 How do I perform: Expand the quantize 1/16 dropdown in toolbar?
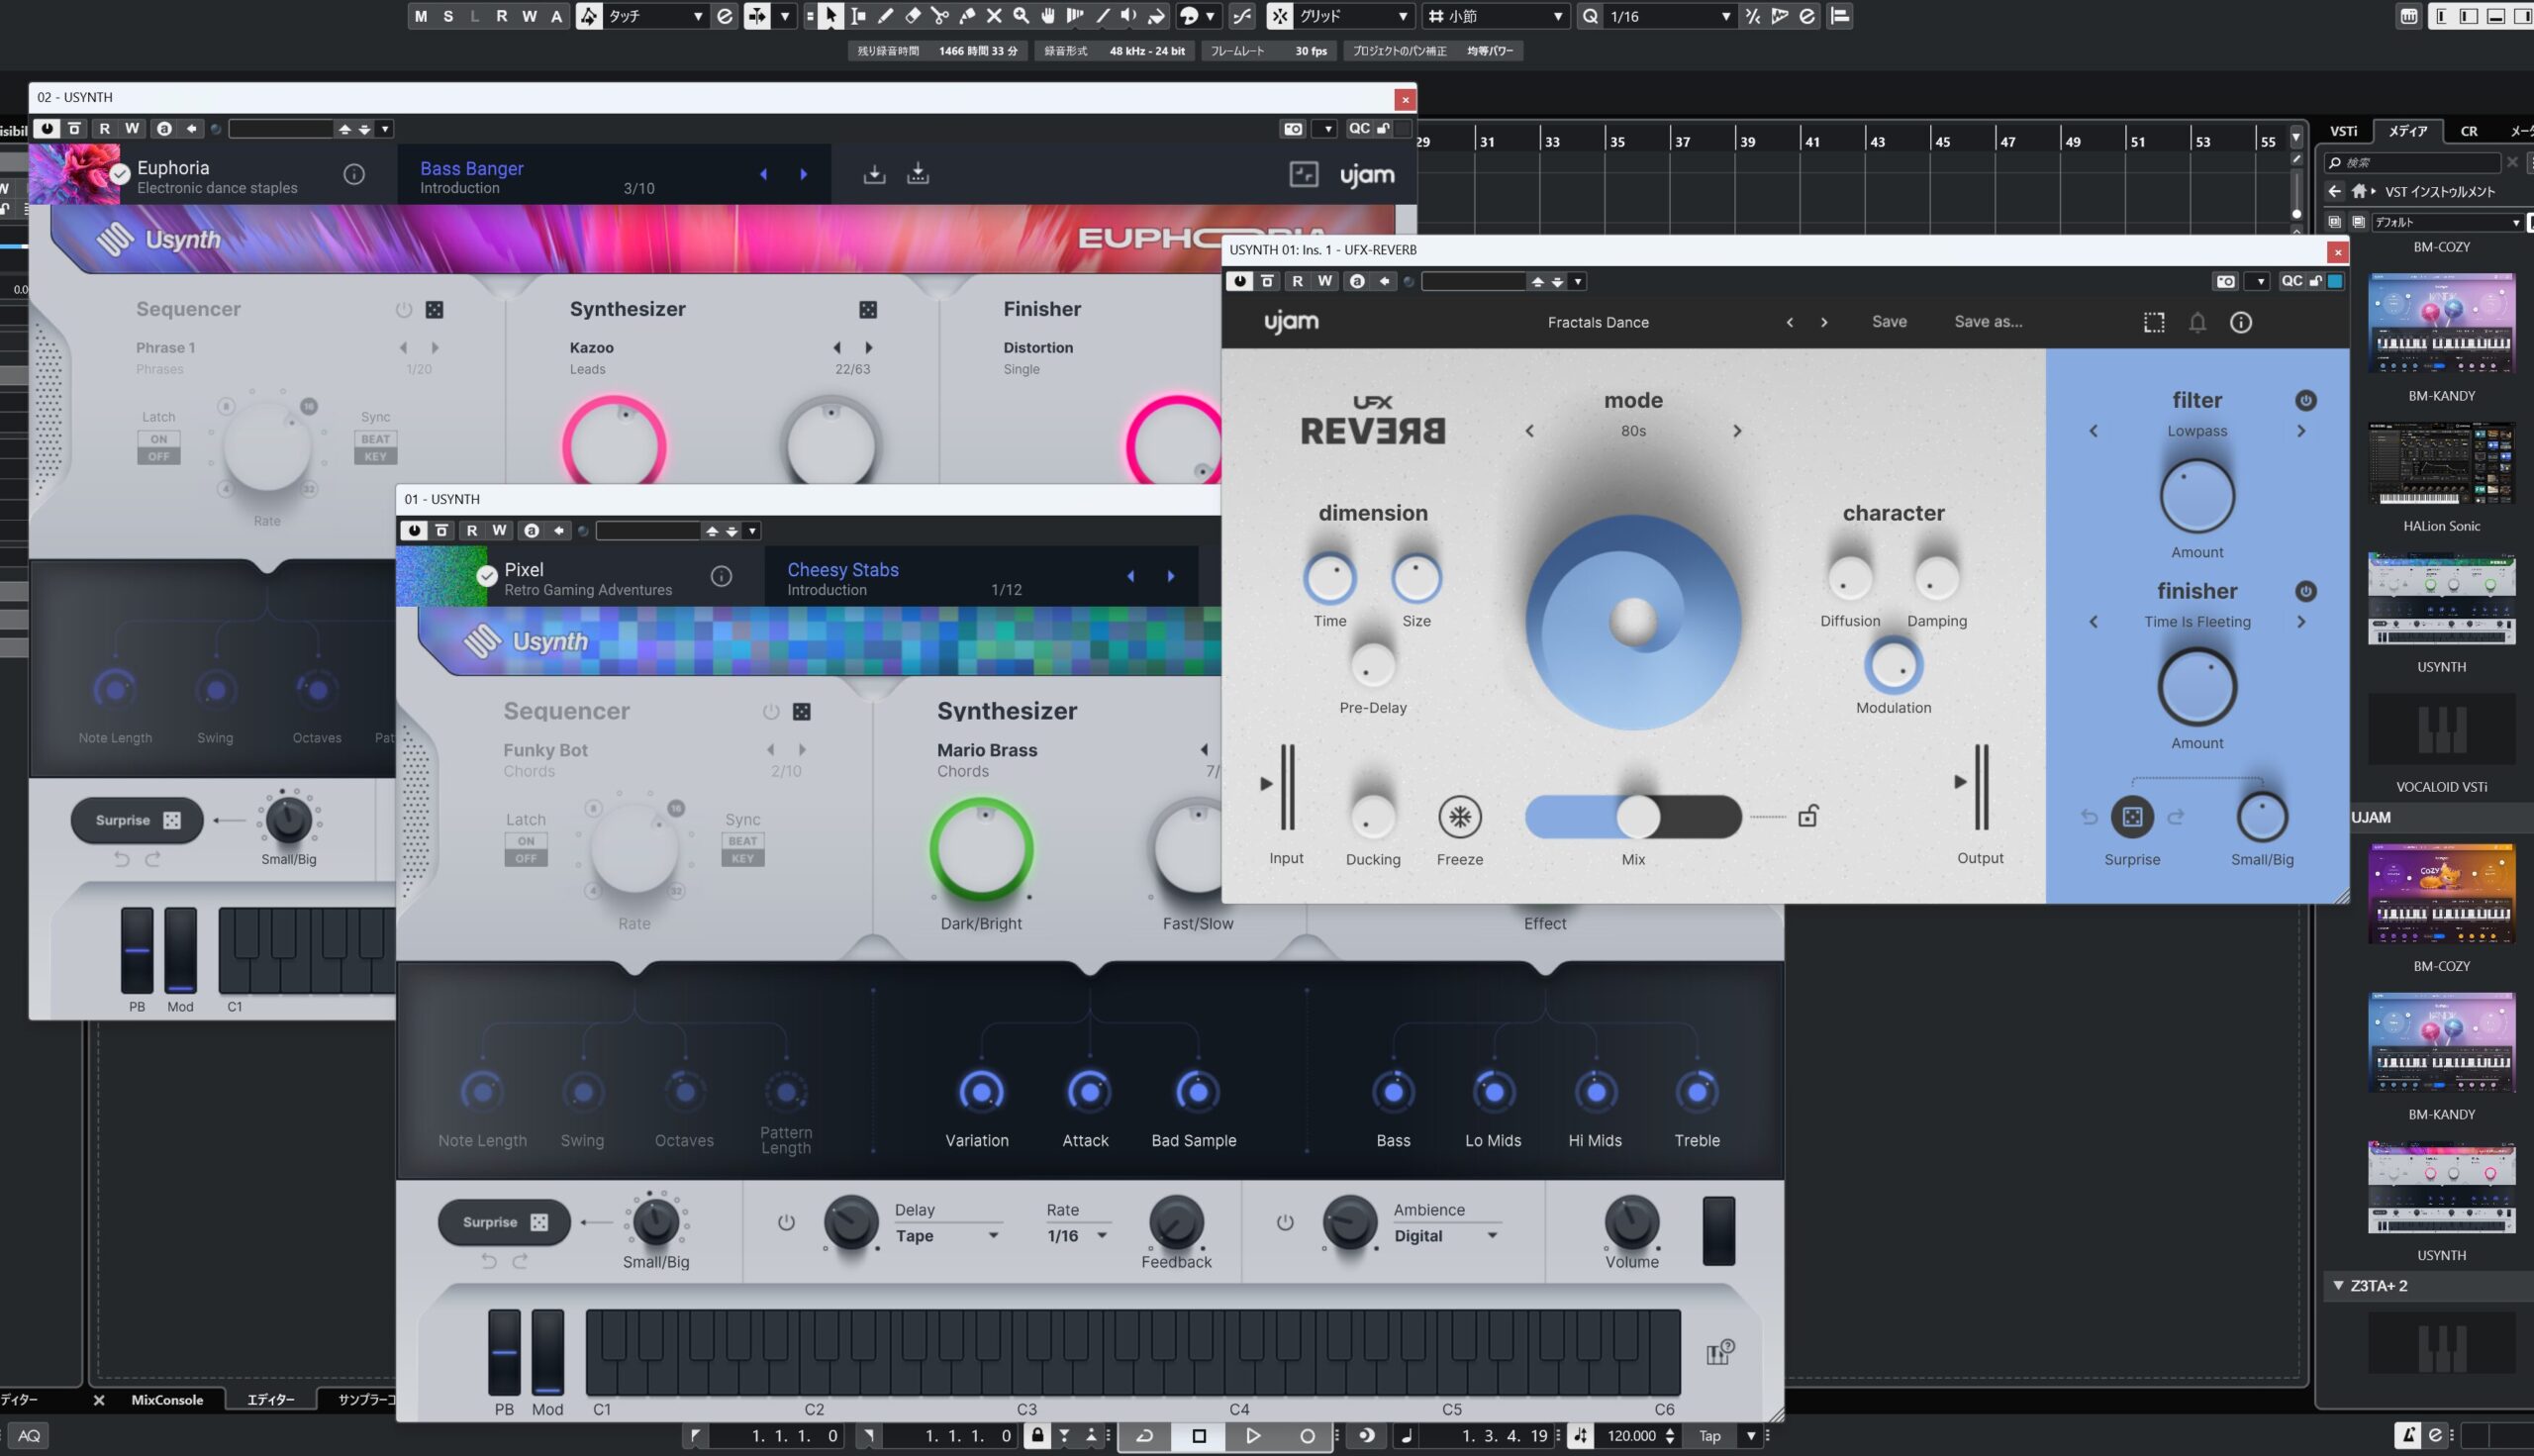click(1725, 16)
